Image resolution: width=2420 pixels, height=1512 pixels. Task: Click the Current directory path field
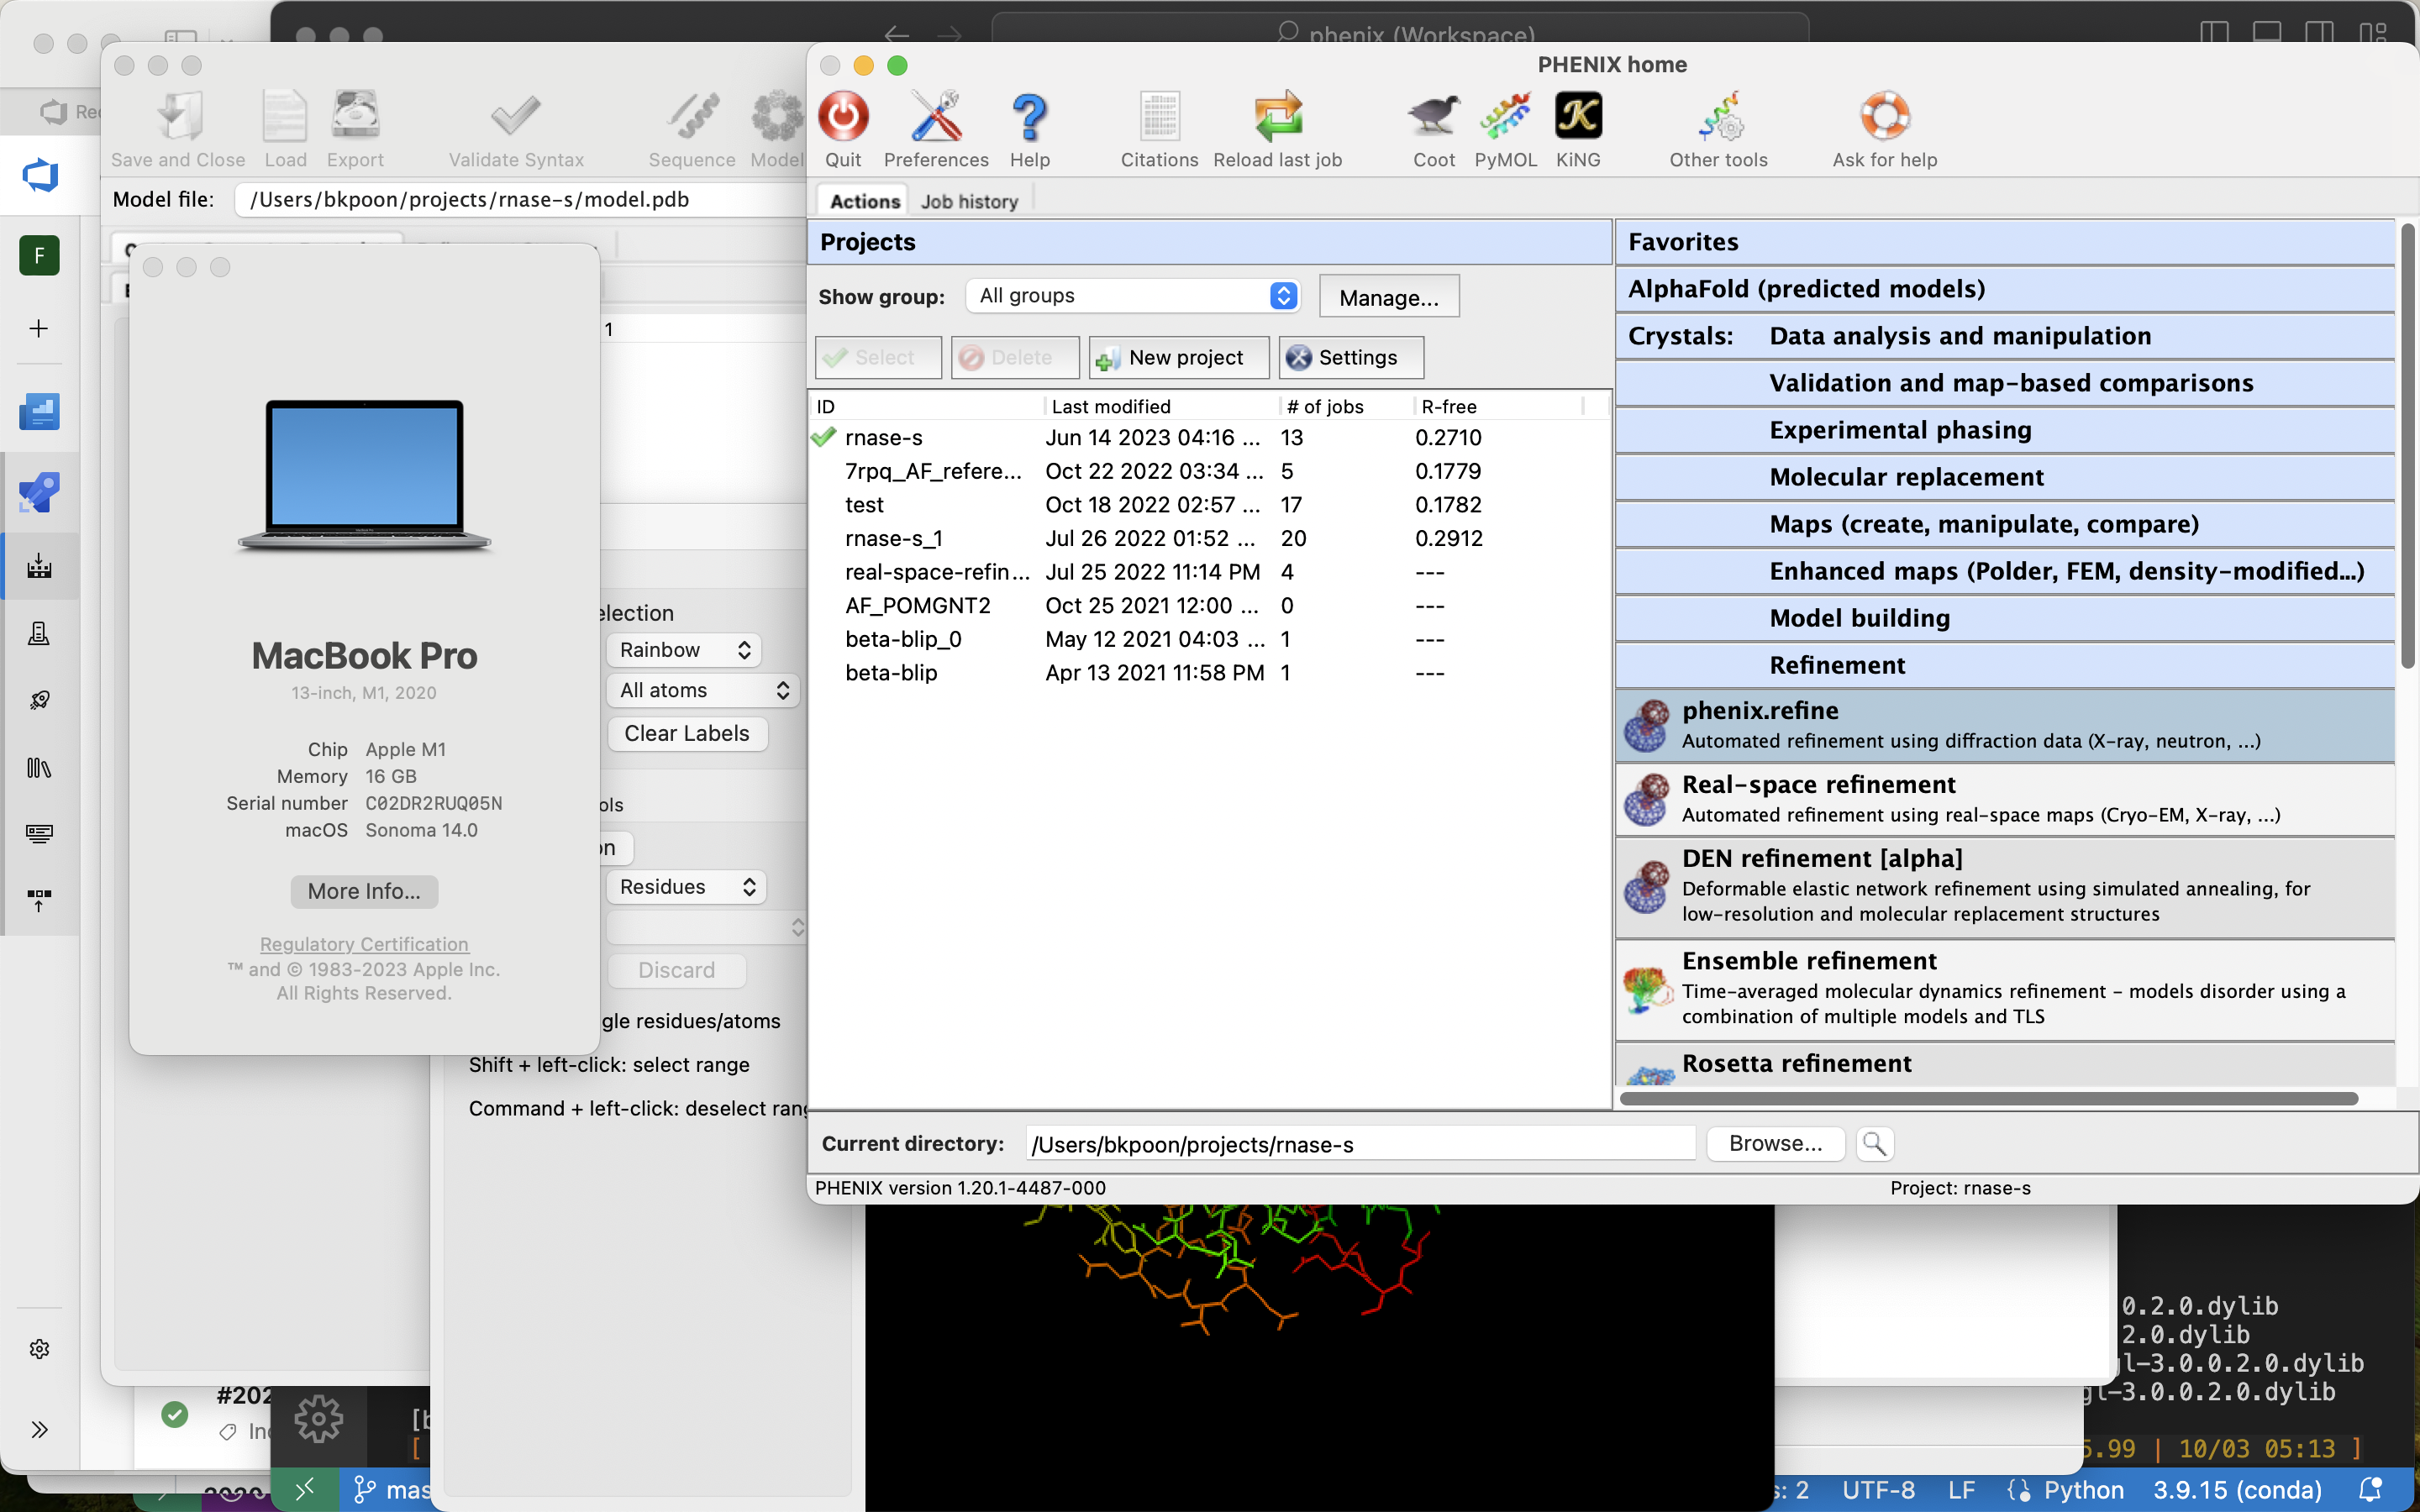[x=1360, y=1144]
